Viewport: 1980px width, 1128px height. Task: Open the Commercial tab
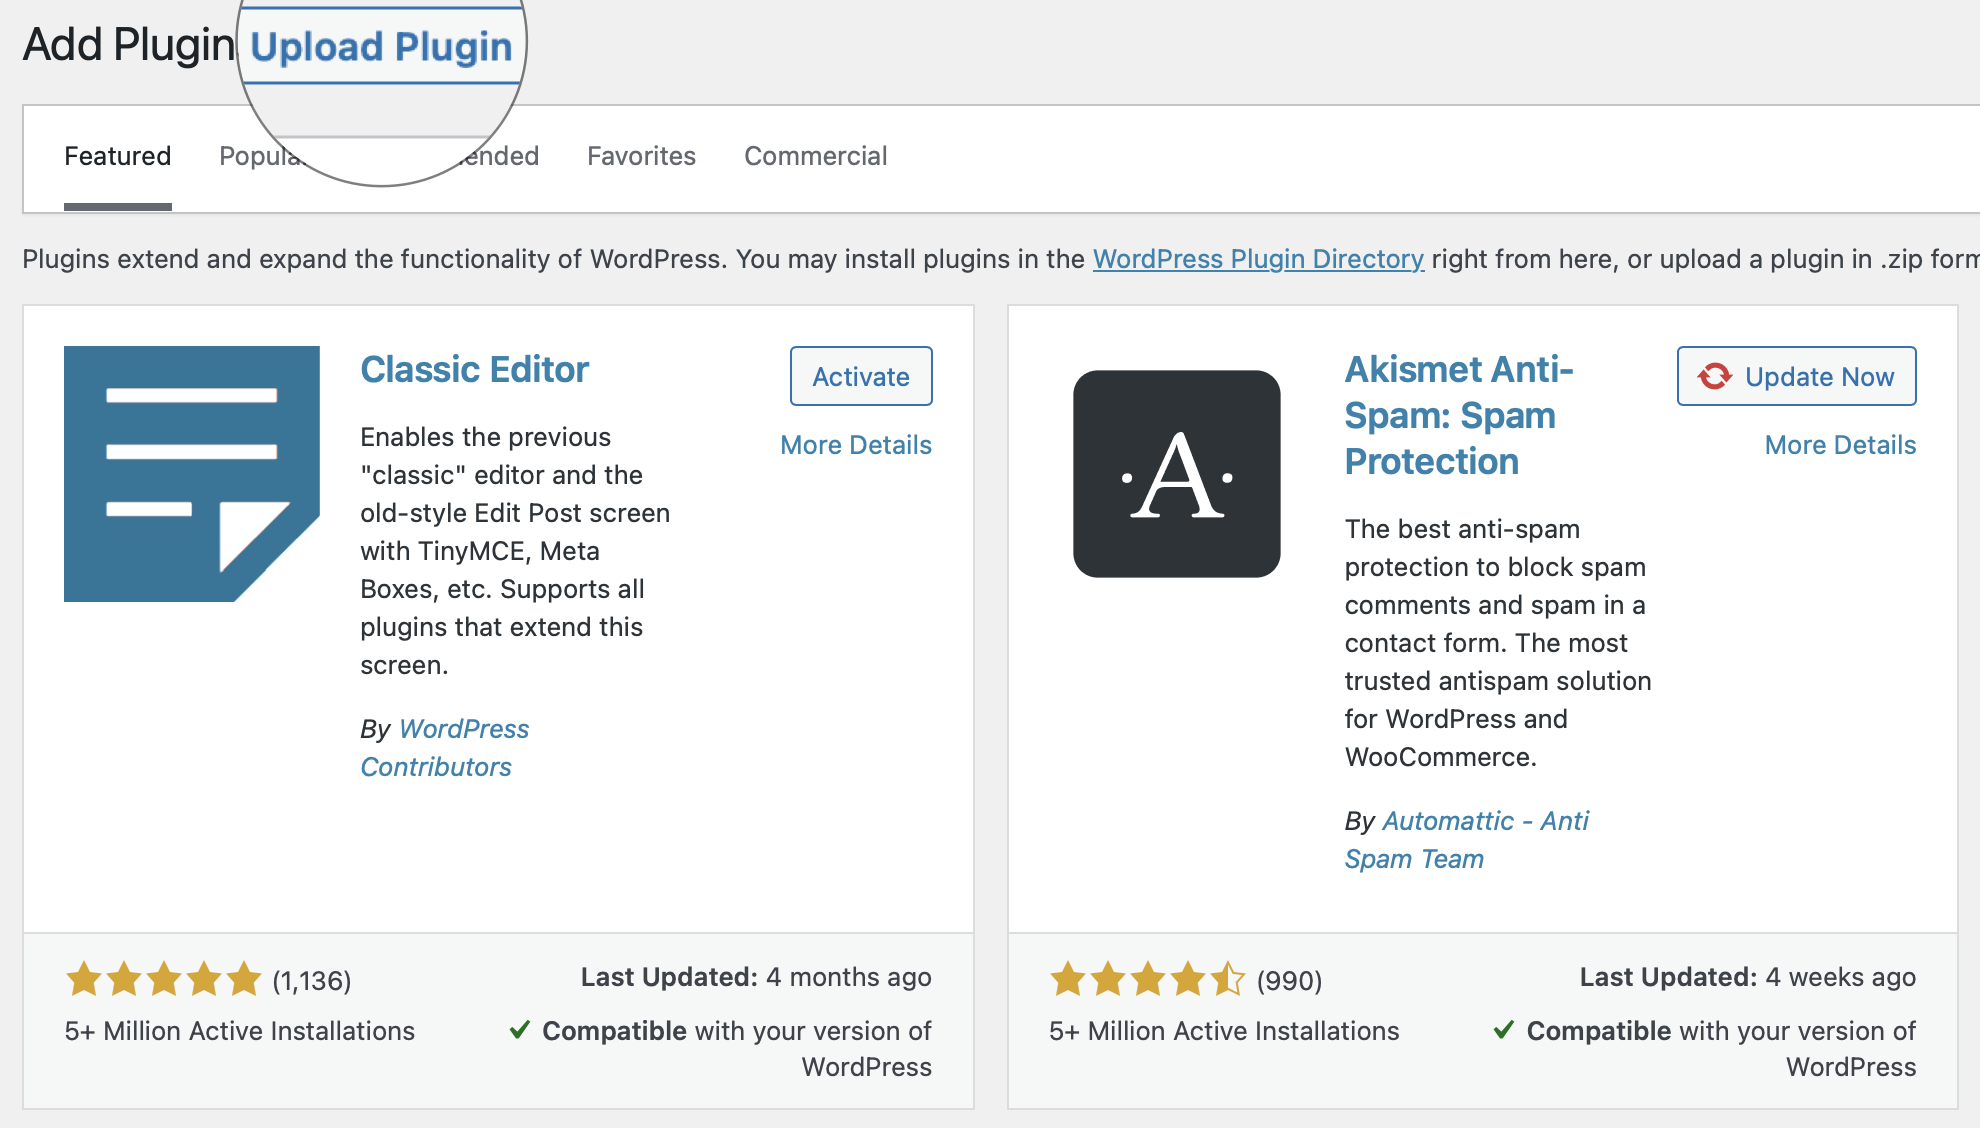[x=815, y=156]
